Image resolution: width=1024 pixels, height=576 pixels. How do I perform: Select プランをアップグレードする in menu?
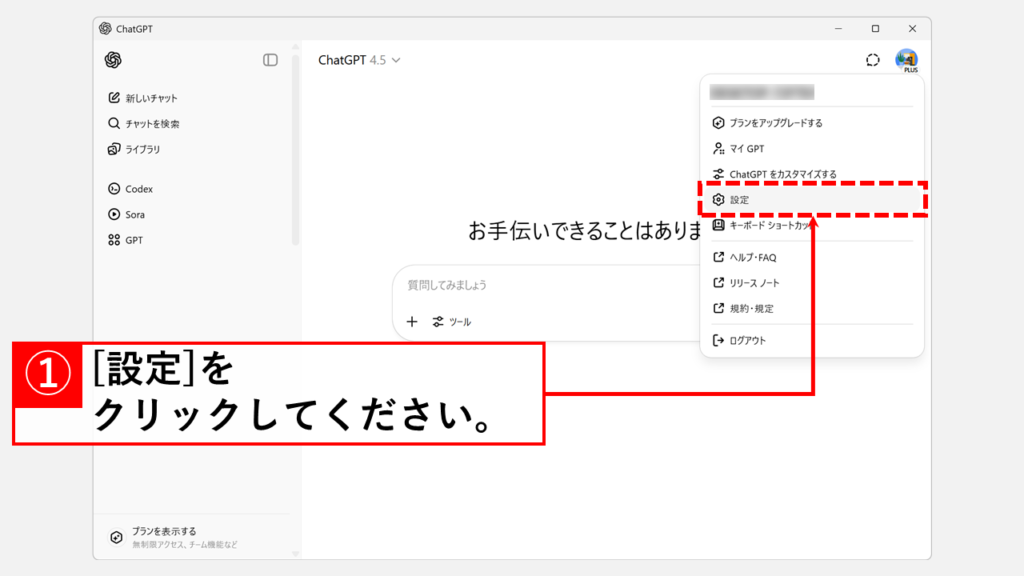tap(775, 123)
